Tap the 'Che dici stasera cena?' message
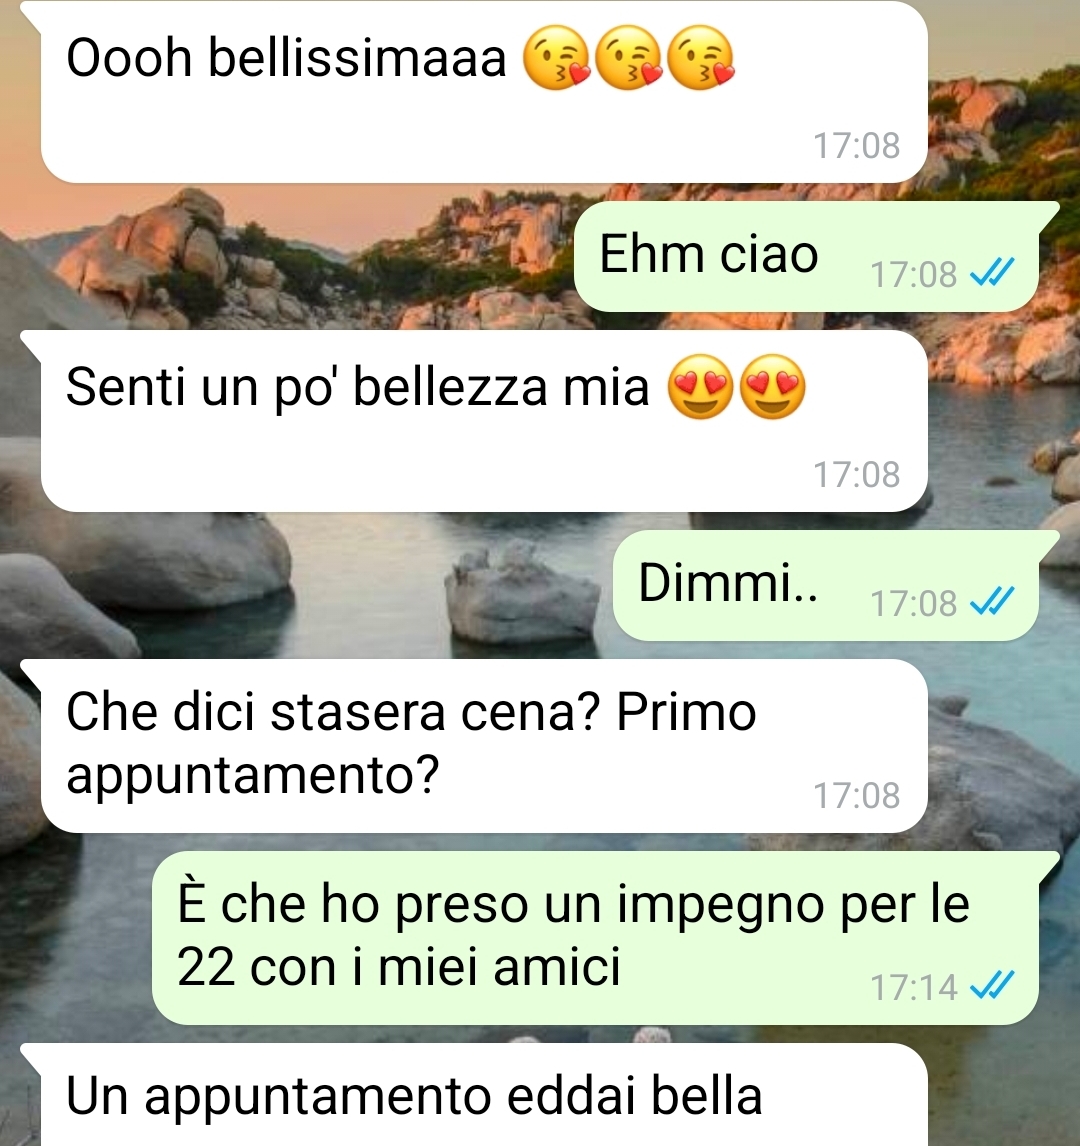 484,745
